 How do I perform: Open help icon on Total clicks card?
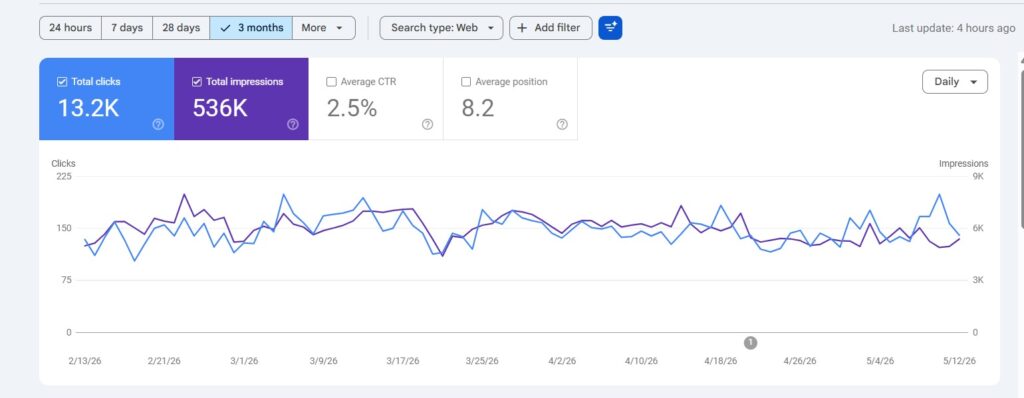[x=158, y=124]
